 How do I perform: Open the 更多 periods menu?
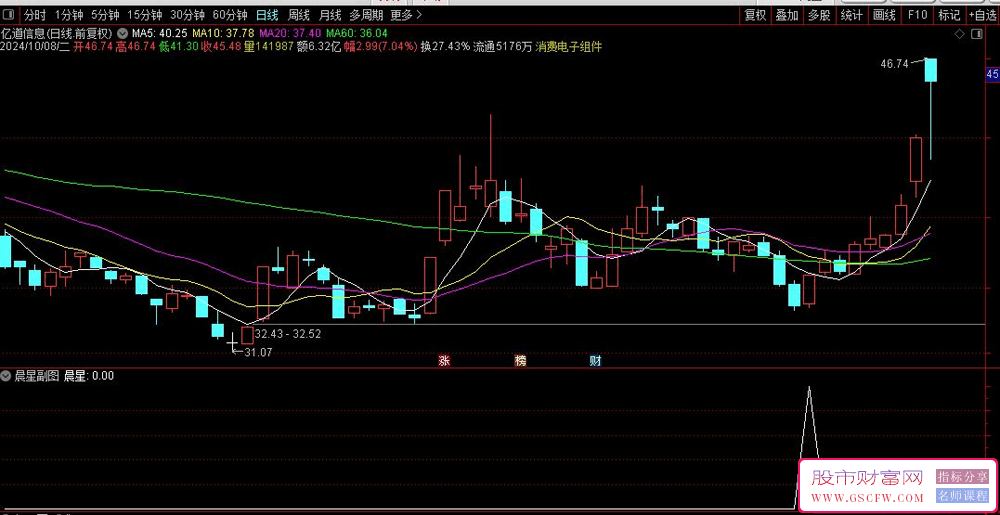406,15
